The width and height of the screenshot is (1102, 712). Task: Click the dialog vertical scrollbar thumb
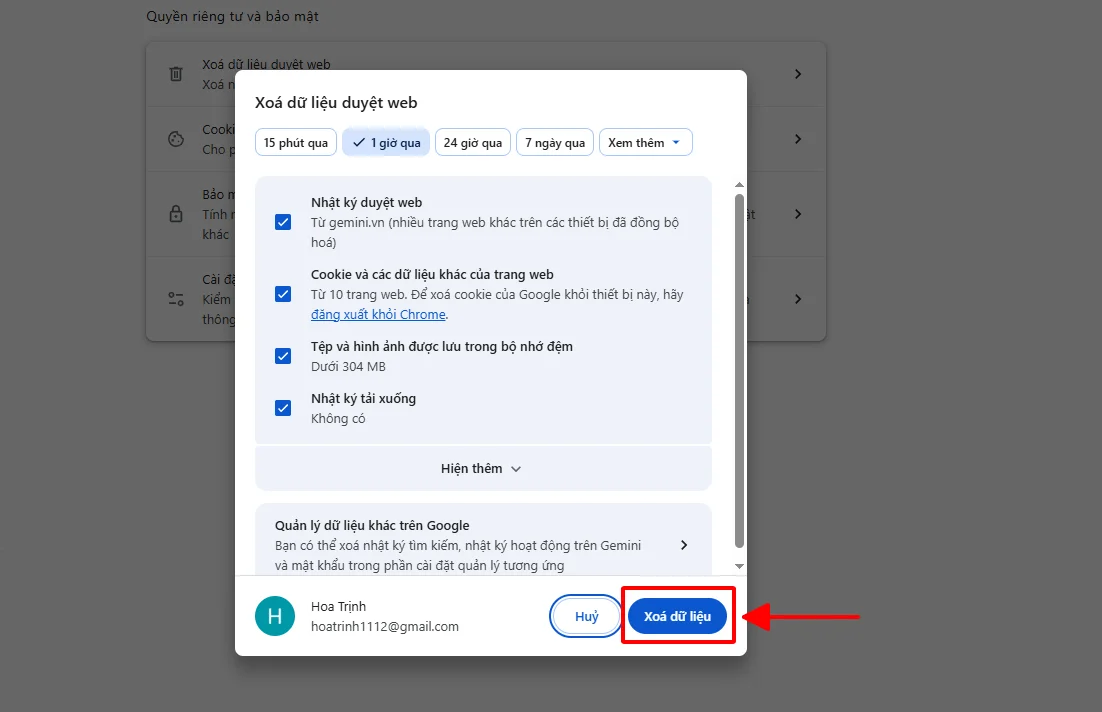pos(739,370)
